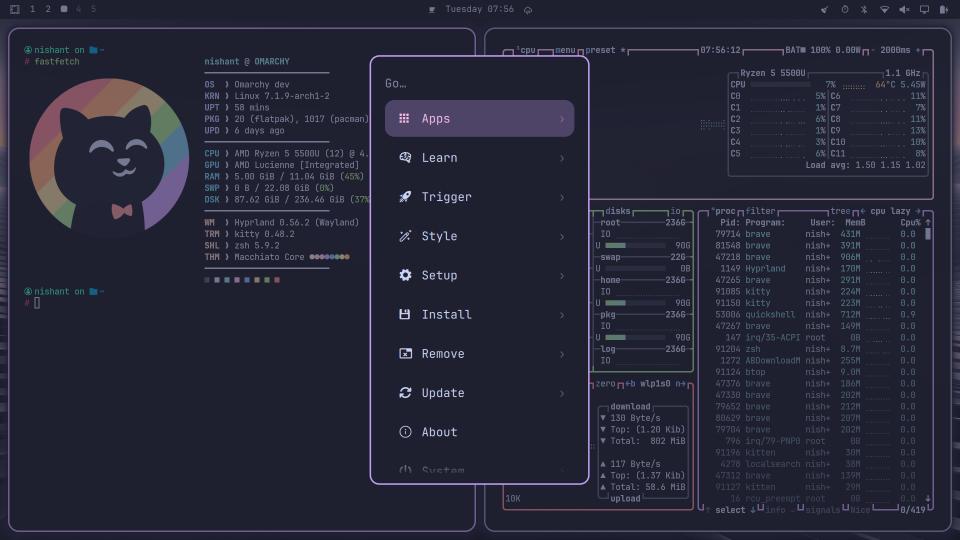
Task: Expand the Setup submenu chevron
Action: [561, 276]
